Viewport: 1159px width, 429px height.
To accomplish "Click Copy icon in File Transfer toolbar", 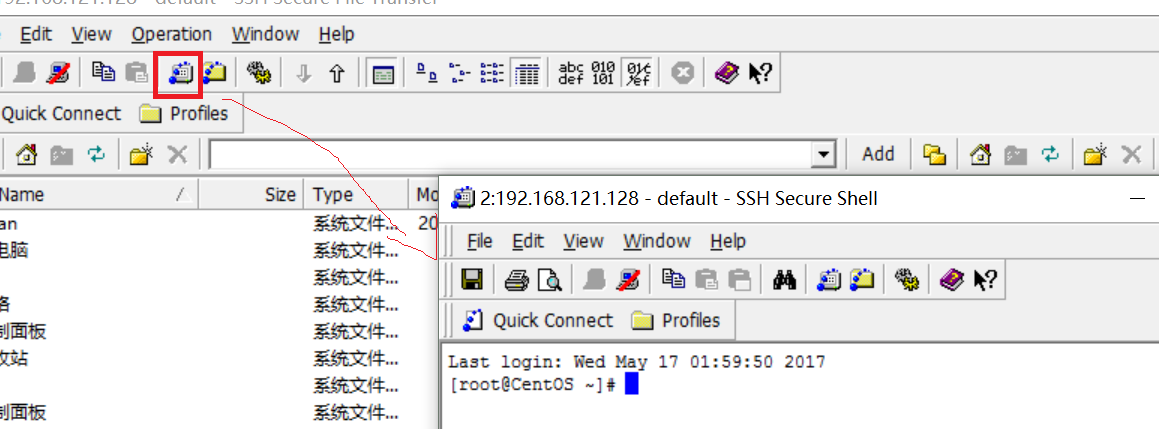I will (103, 72).
